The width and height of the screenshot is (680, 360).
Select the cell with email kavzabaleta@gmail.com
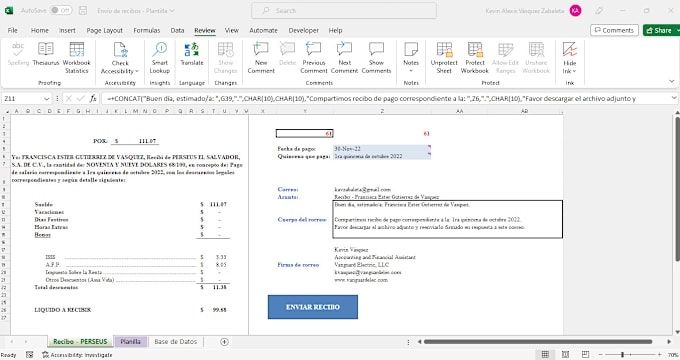pyautogui.click(x=382, y=189)
